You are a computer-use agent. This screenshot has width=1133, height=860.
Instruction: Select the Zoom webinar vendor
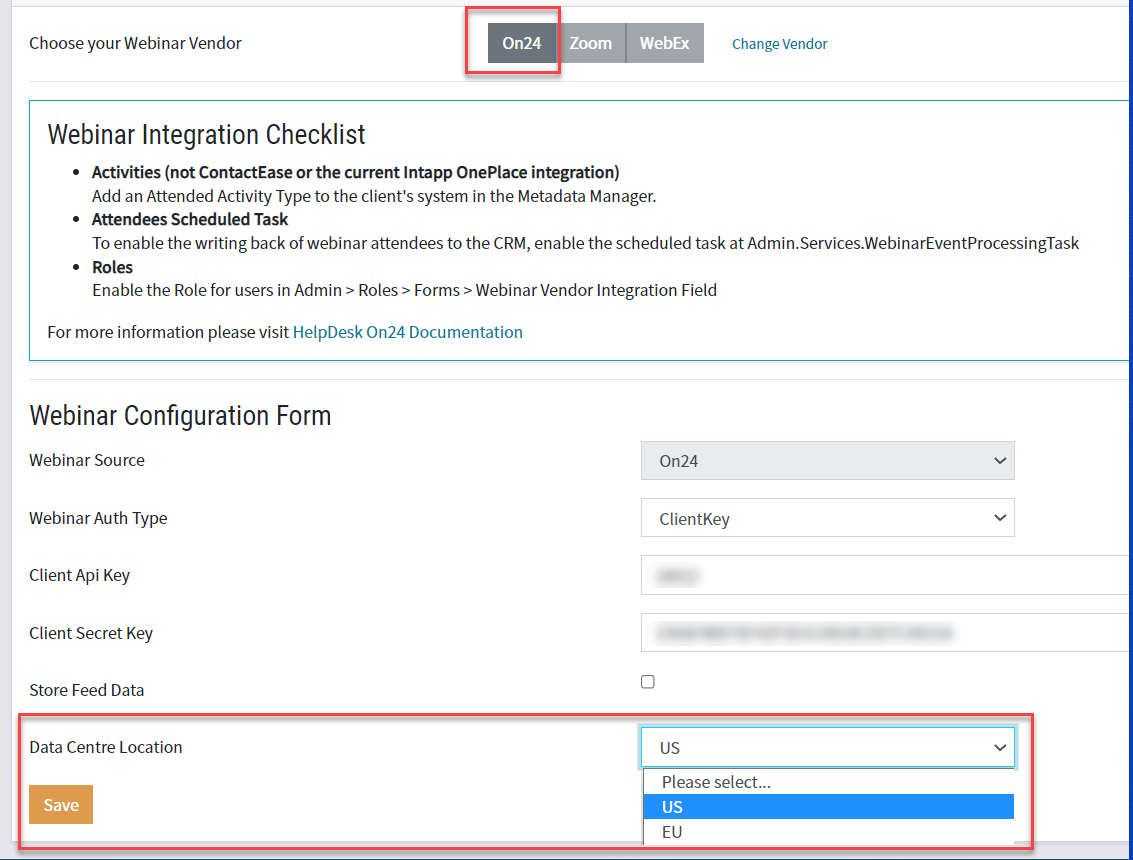[x=591, y=43]
